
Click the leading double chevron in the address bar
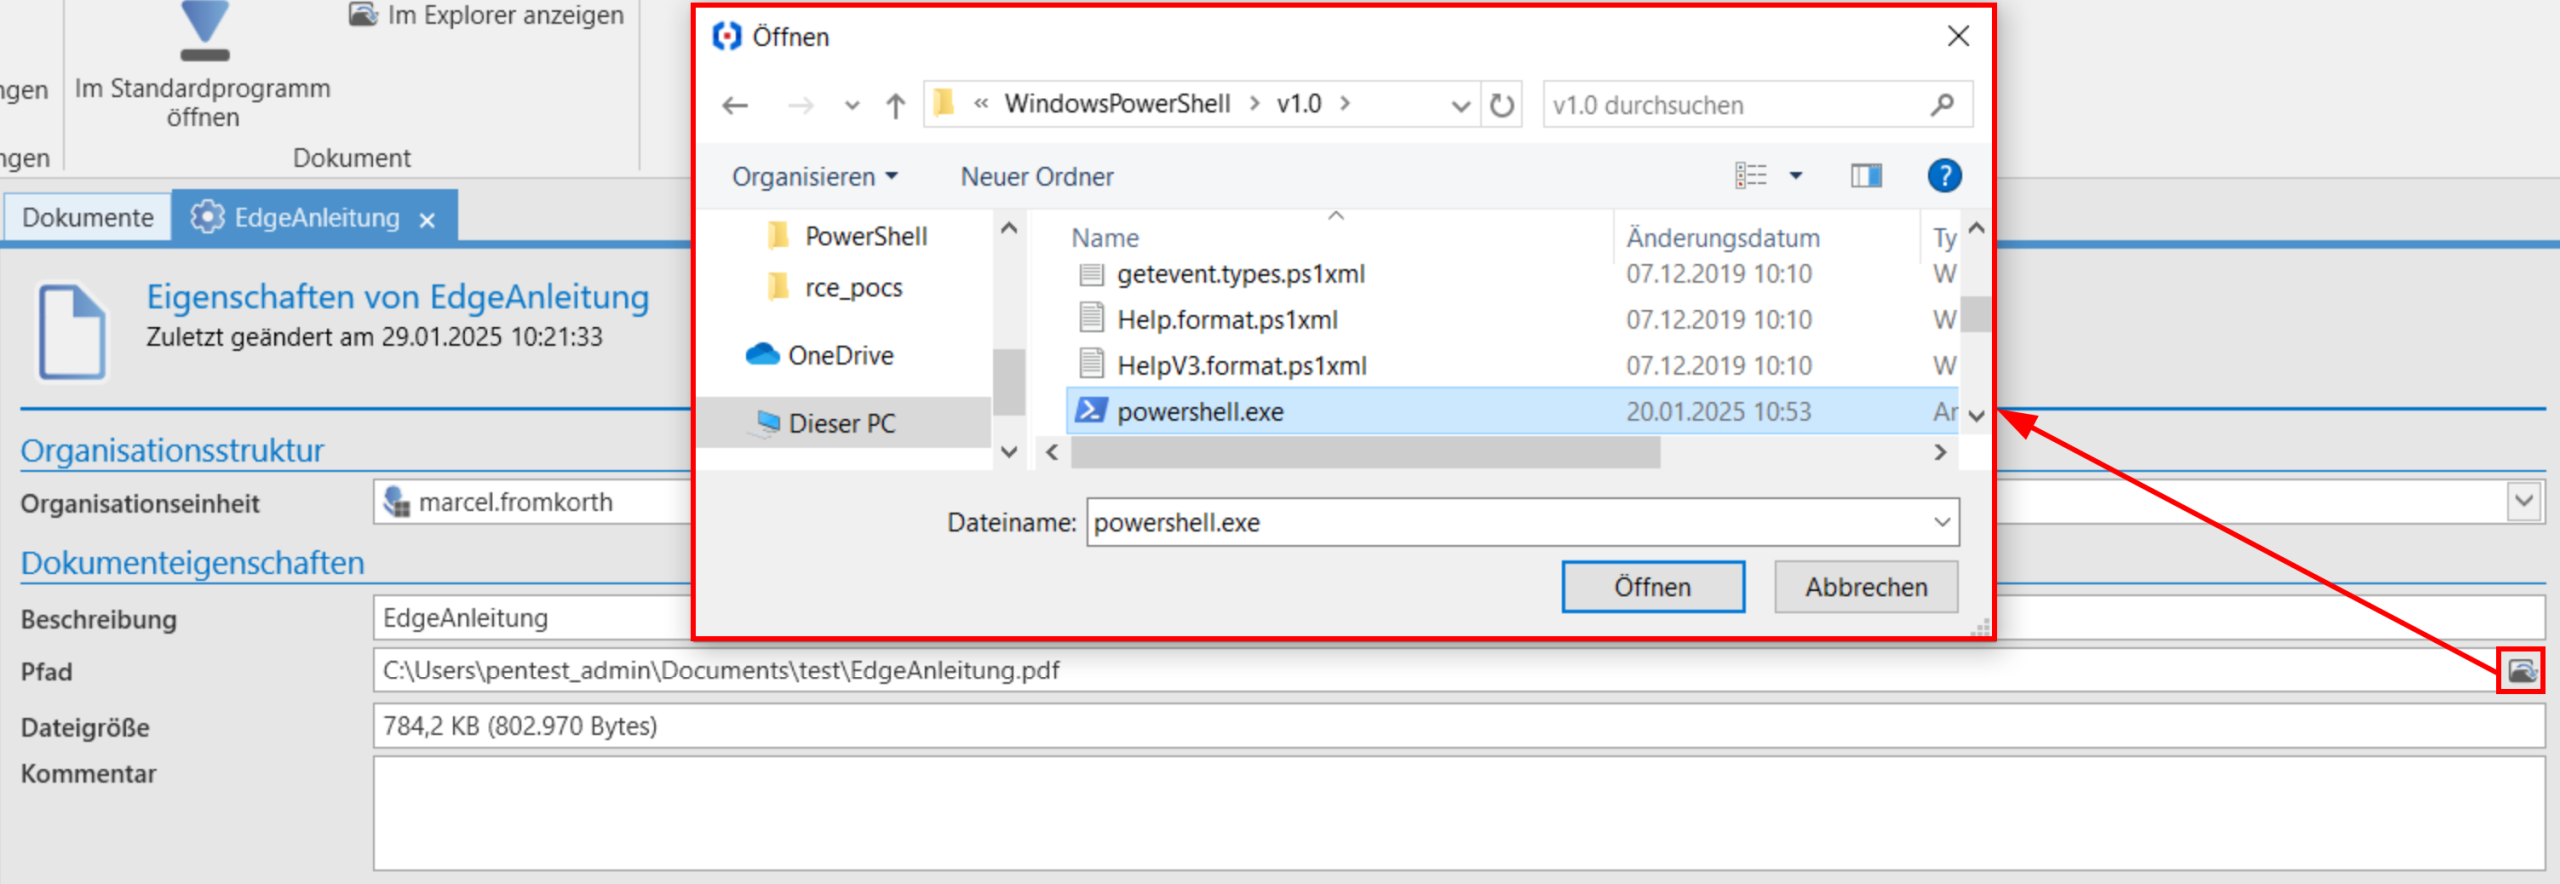(981, 103)
